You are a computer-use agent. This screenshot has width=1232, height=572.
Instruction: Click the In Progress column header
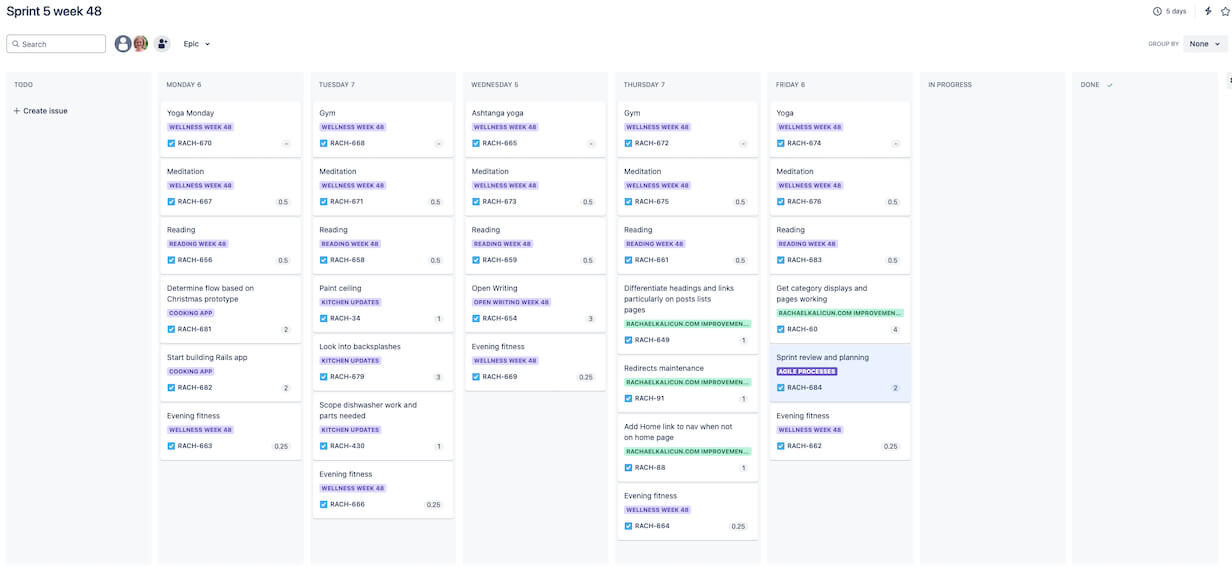[x=949, y=85]
